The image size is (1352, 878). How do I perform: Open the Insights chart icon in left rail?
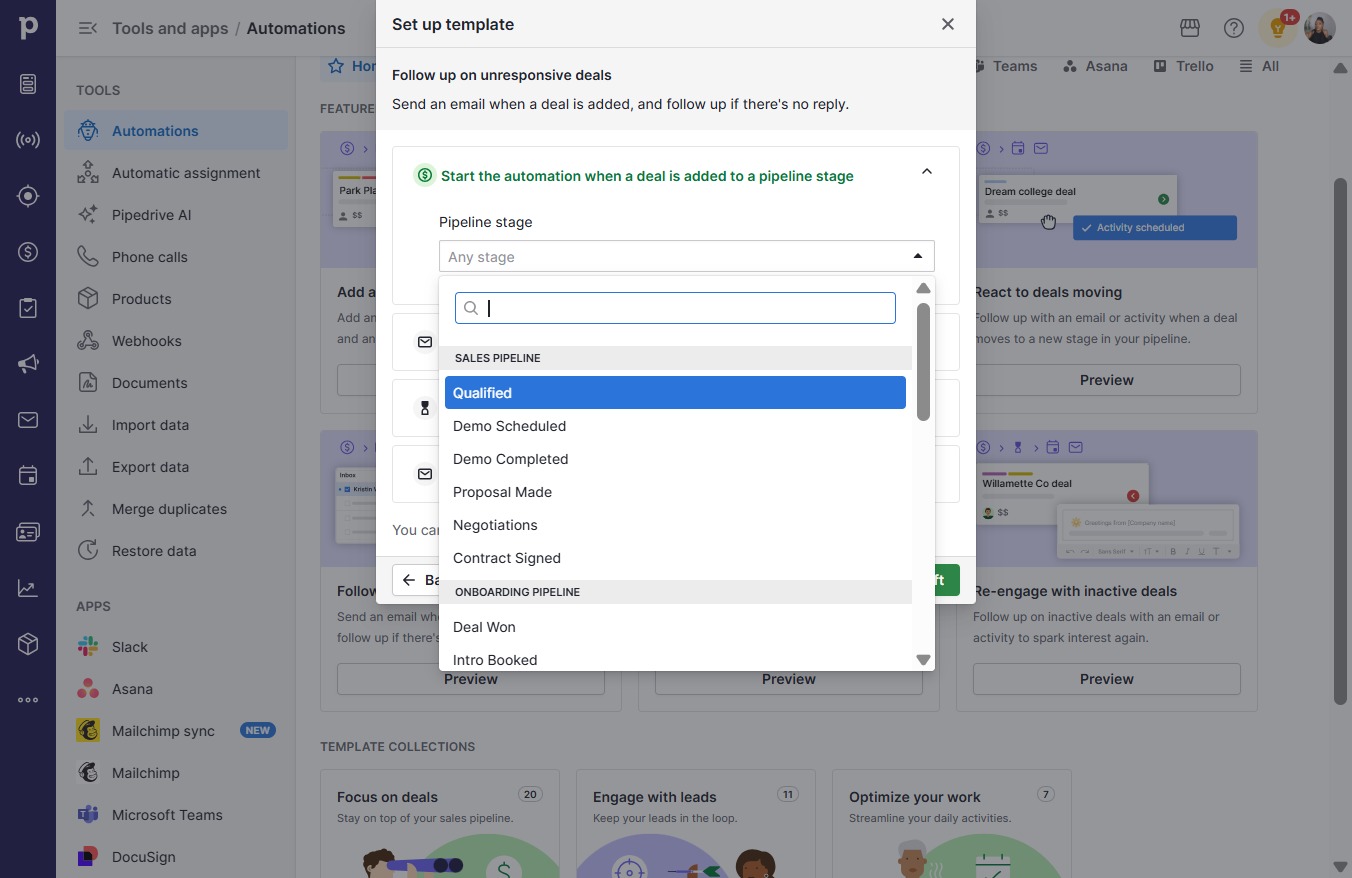[x=28, y=588]
